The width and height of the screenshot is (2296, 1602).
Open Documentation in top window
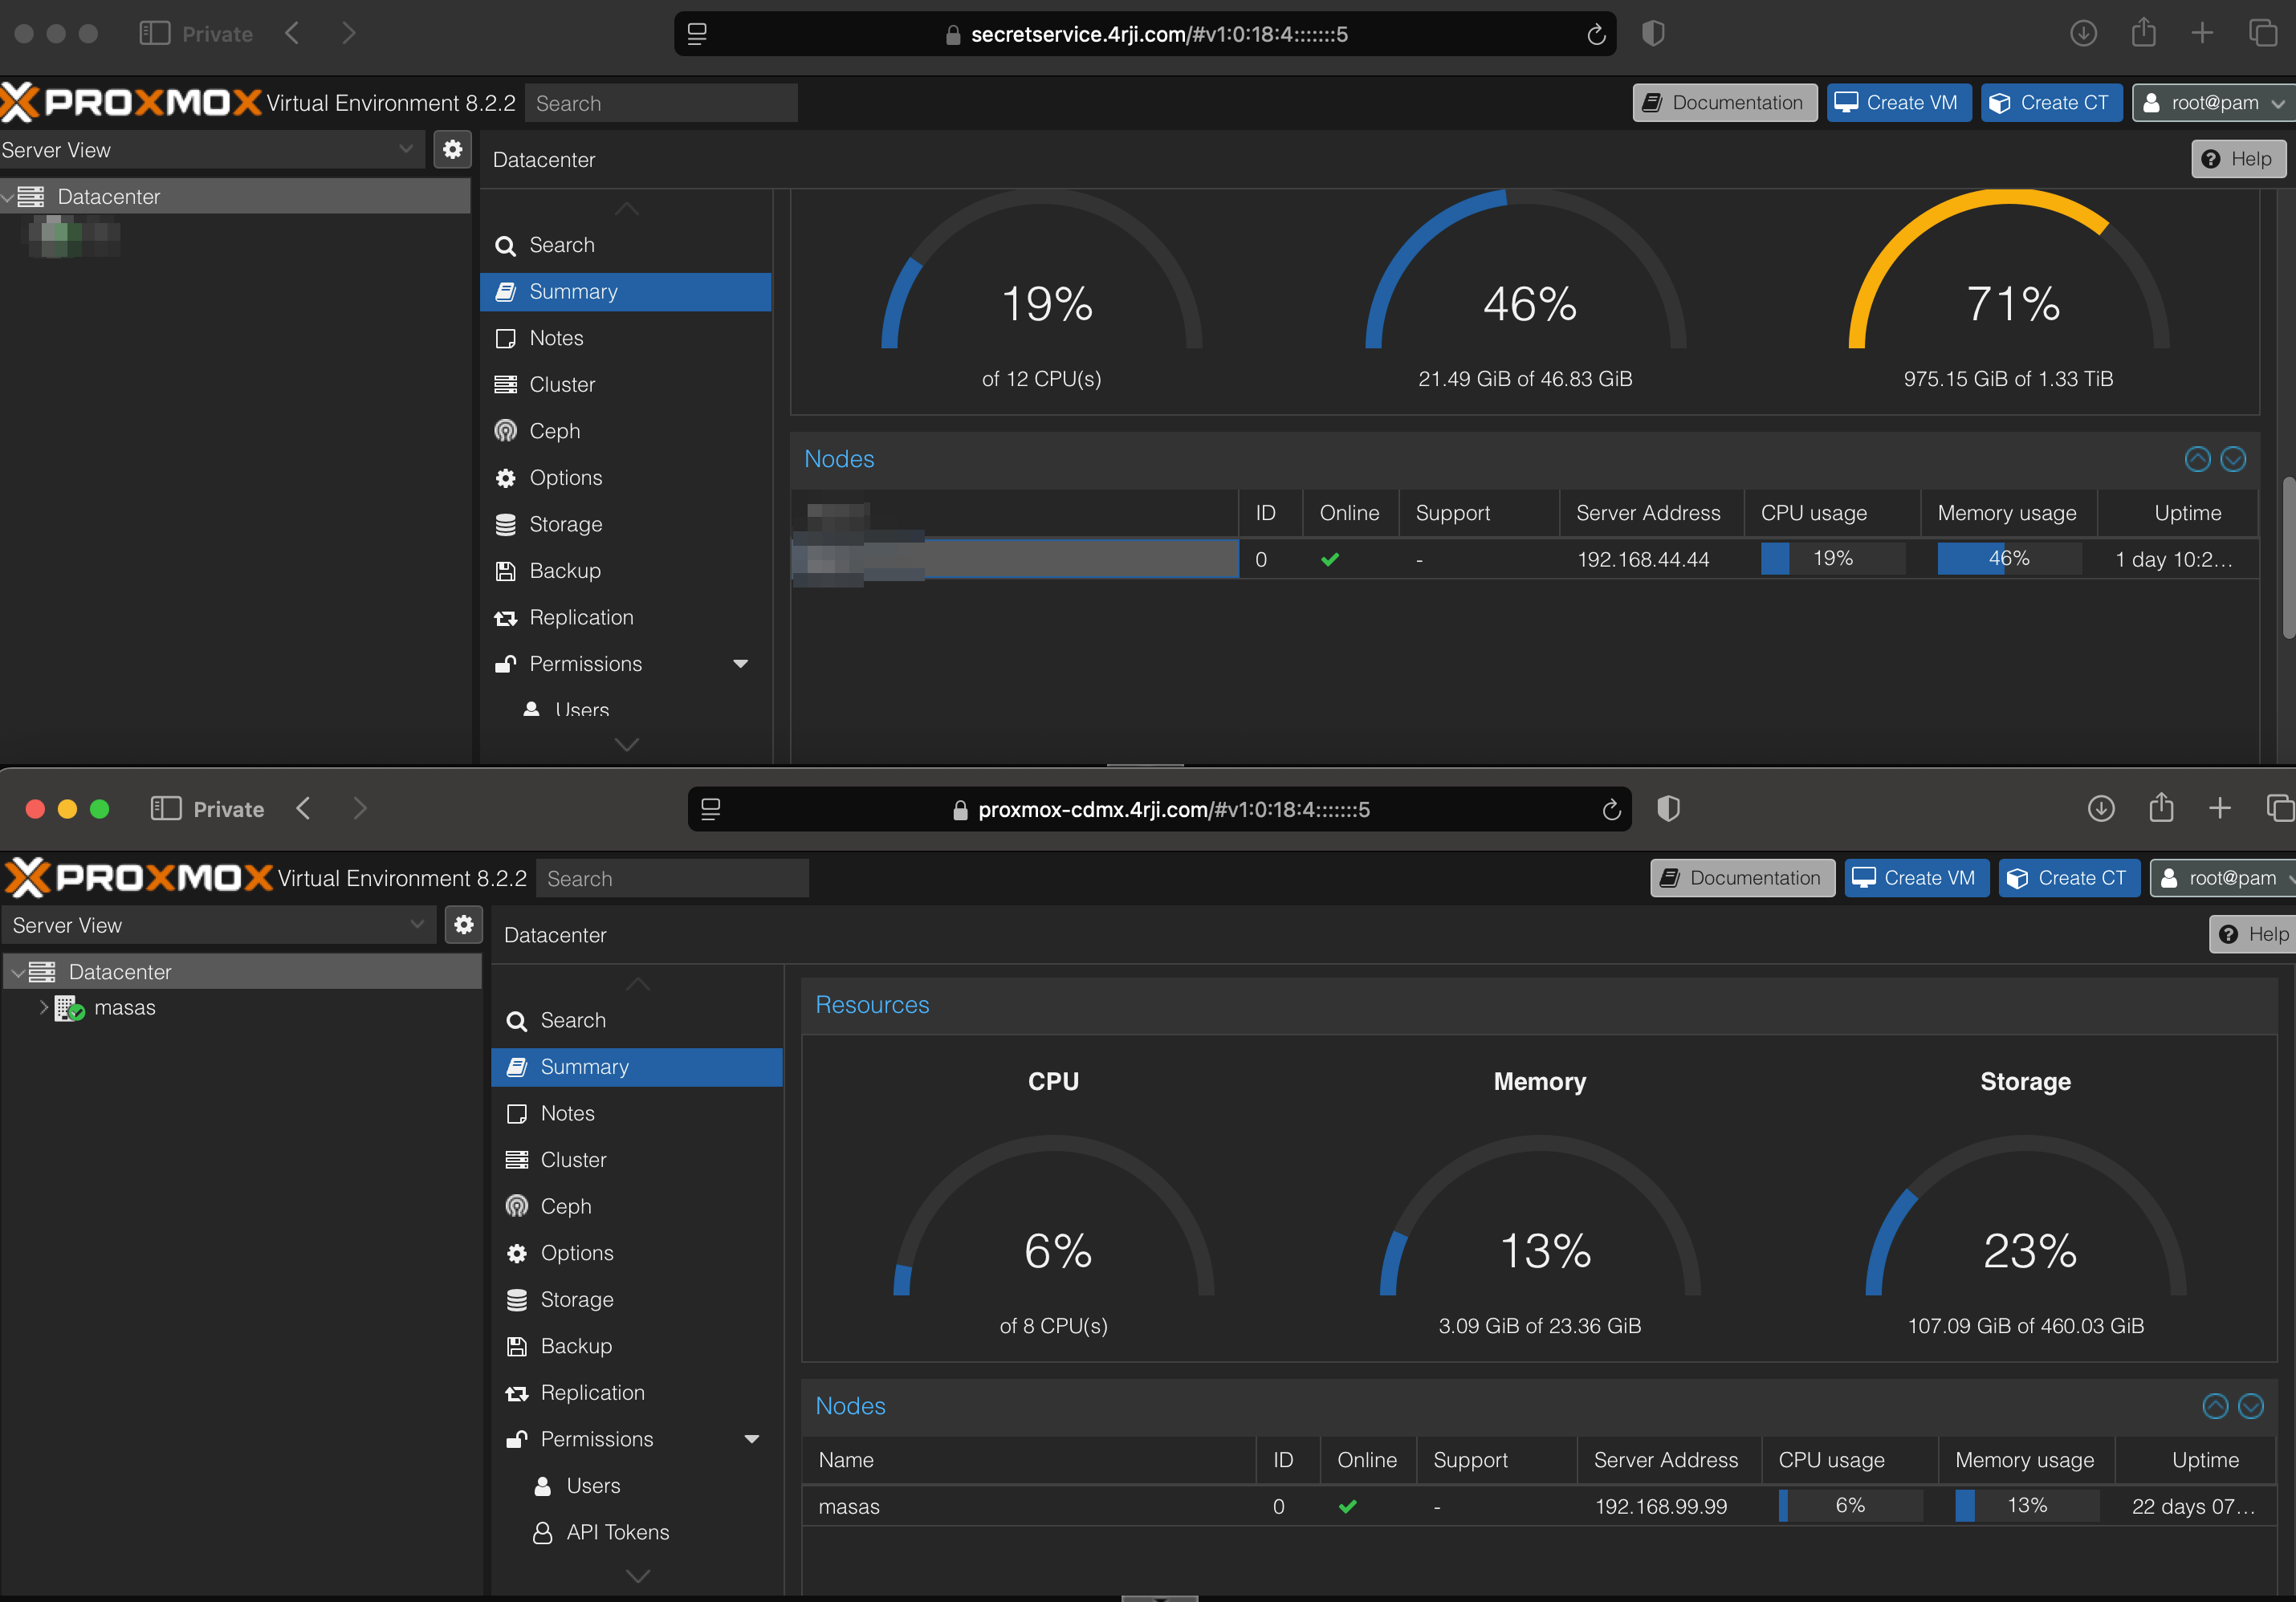[1724, 103]
